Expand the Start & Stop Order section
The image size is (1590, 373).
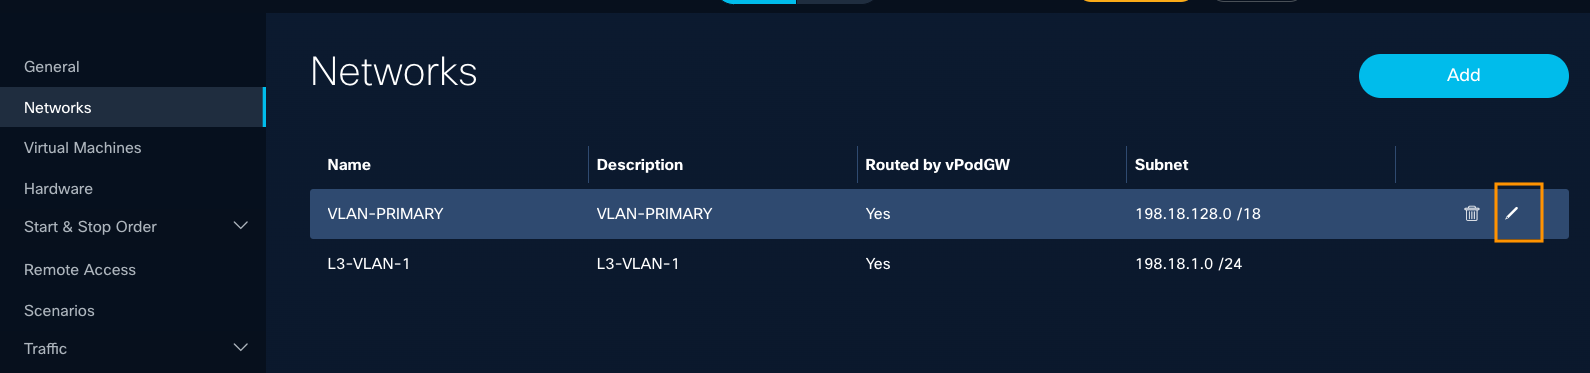coord(240,226)
